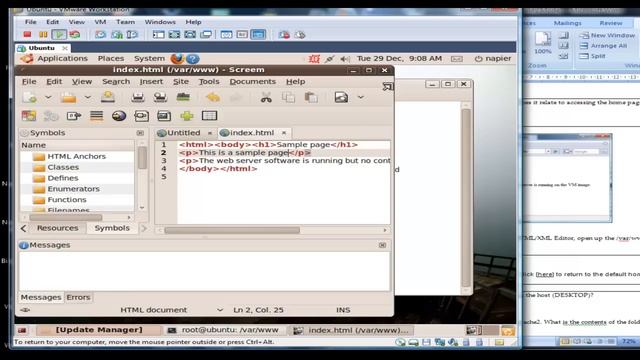Open the HTML document type dropdown in the status bar
This screenshot has width=640, height=360.
coord(220,310)
